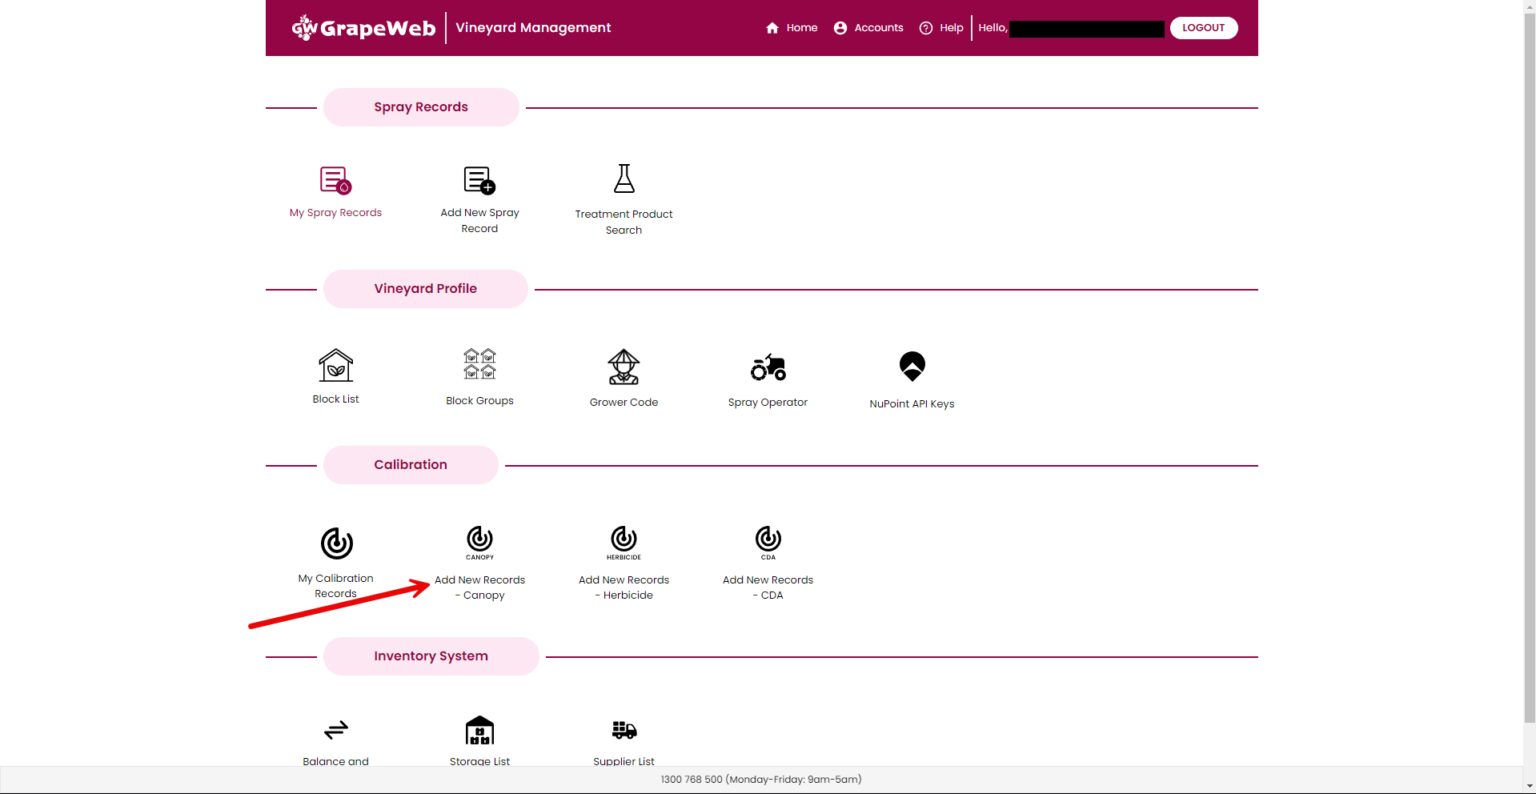Click the Block List label

coord(336,399)
